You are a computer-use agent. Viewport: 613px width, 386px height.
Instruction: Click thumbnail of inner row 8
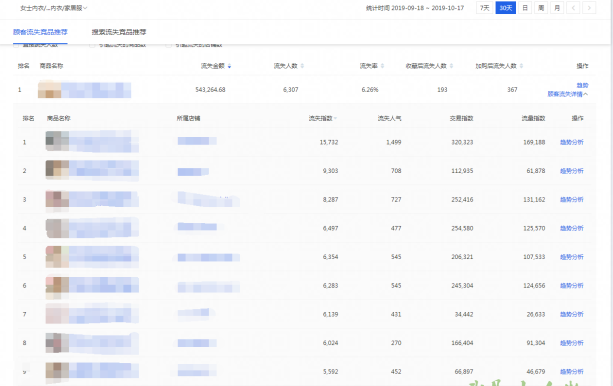point(57,343)
